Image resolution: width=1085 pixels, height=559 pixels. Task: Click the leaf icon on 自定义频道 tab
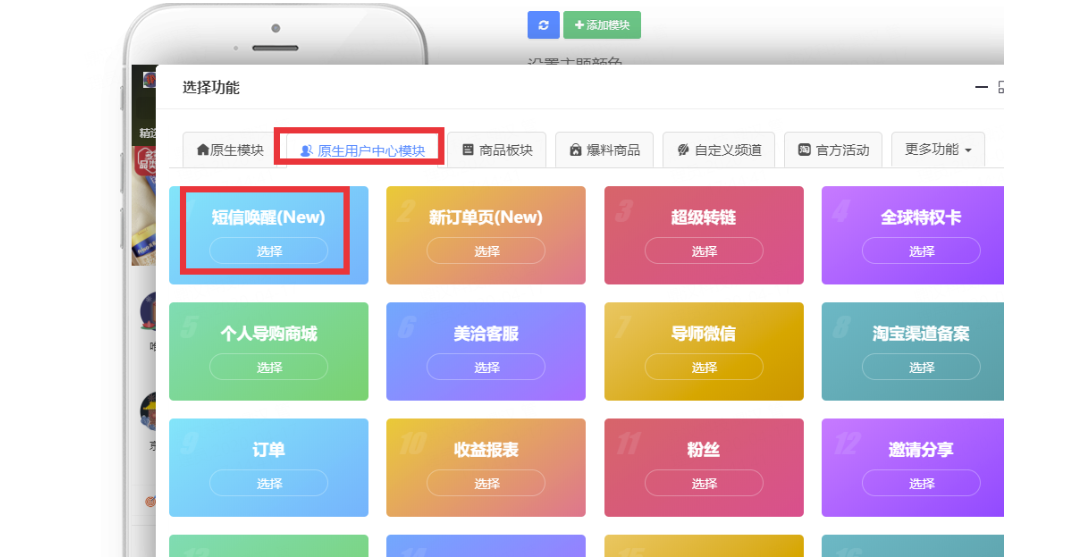click(683, 149)
